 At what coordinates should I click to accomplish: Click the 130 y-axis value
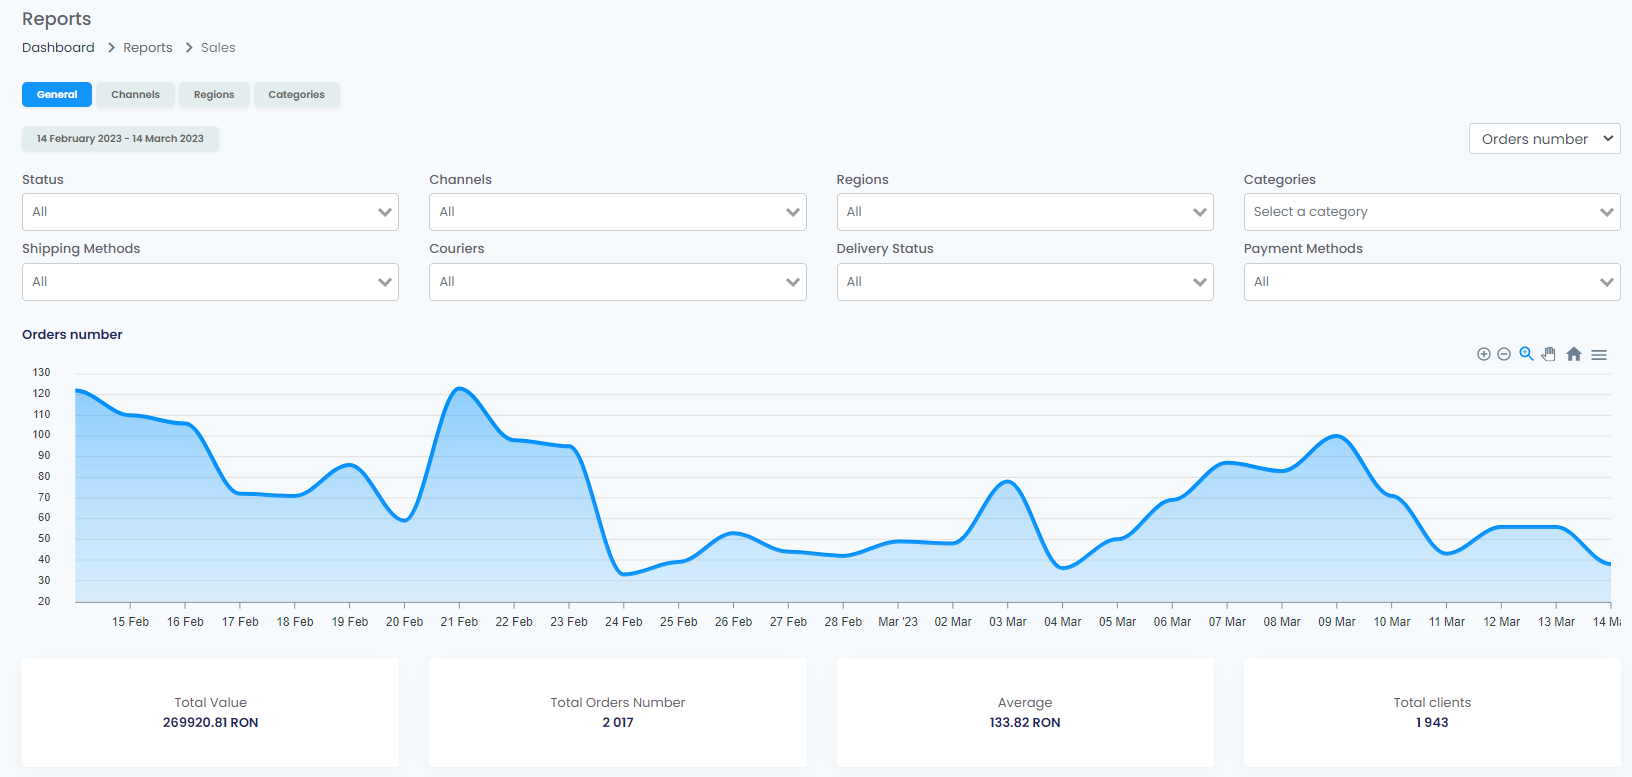pos(41,372)
